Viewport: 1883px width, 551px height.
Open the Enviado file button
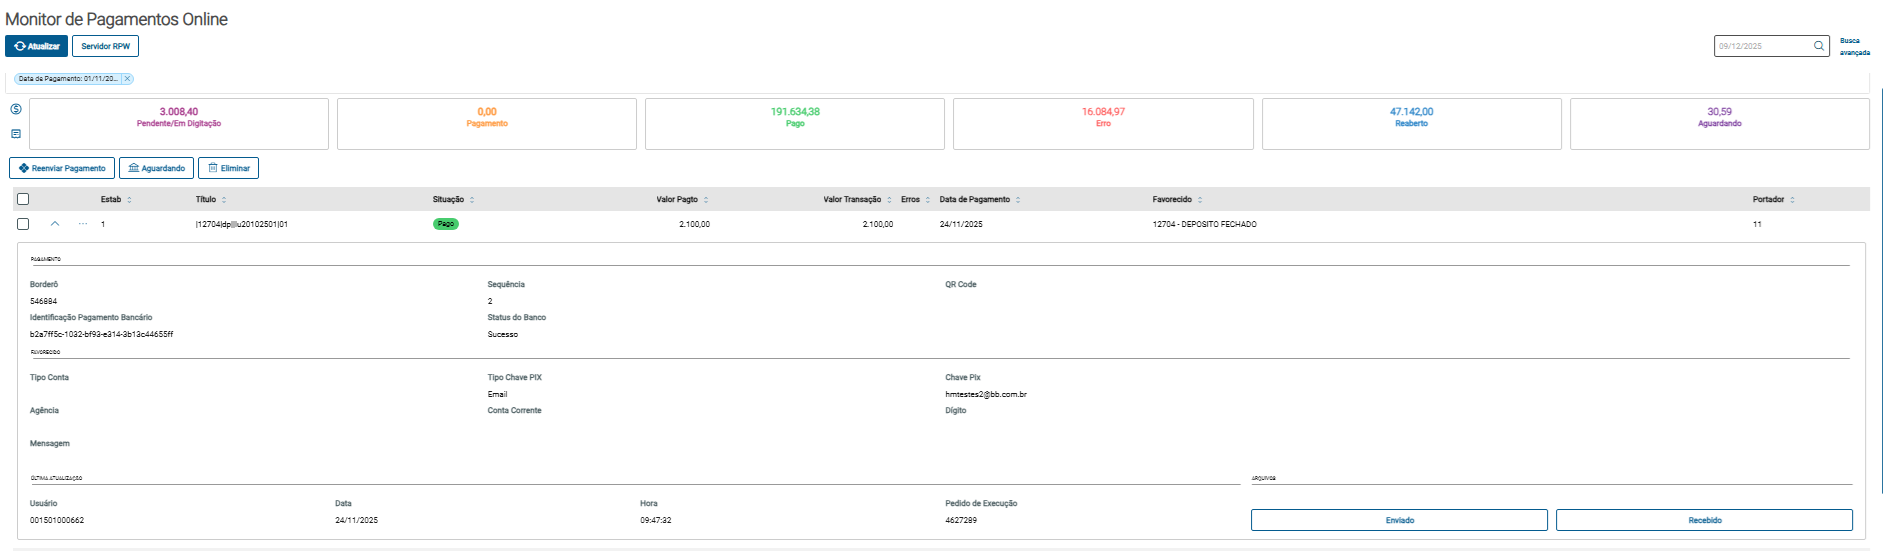coord(1398,520)
